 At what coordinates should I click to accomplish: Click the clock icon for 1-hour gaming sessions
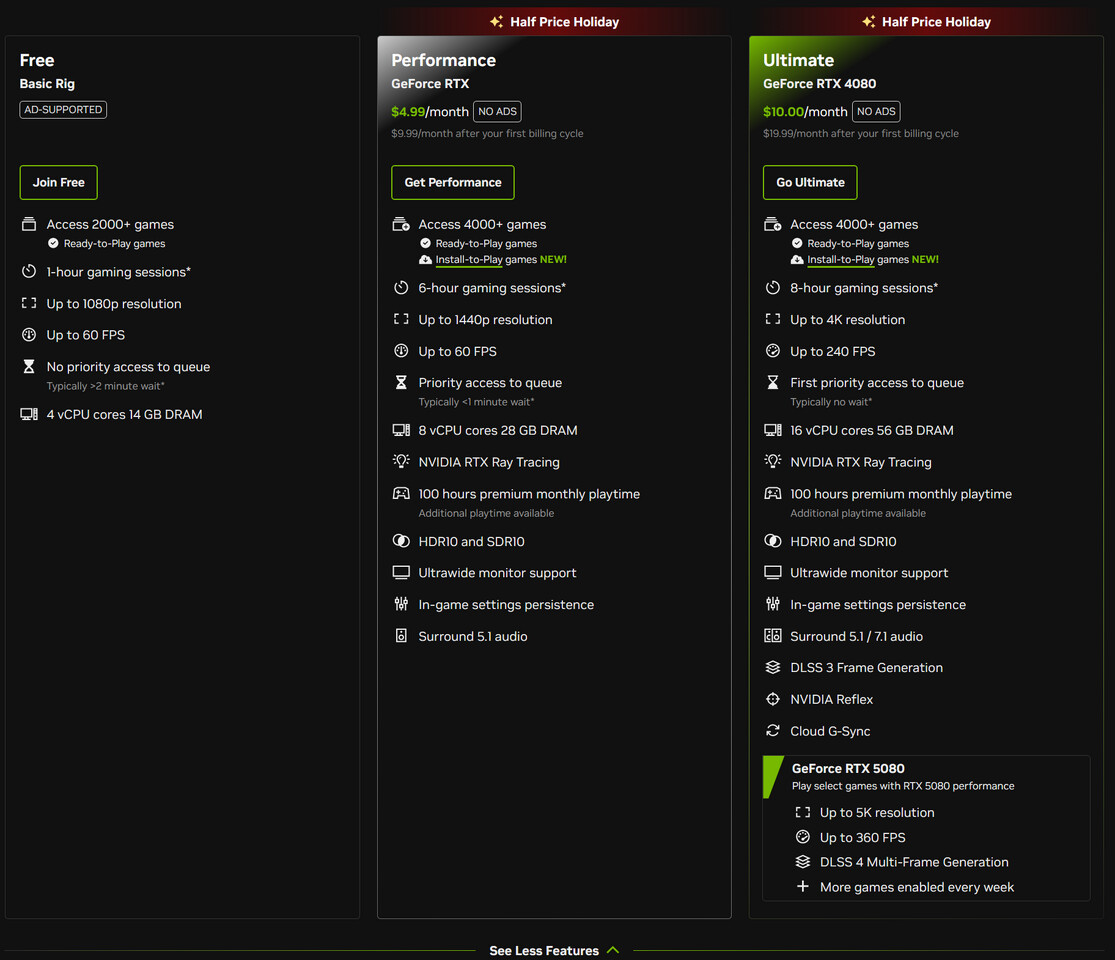(29, 272)
